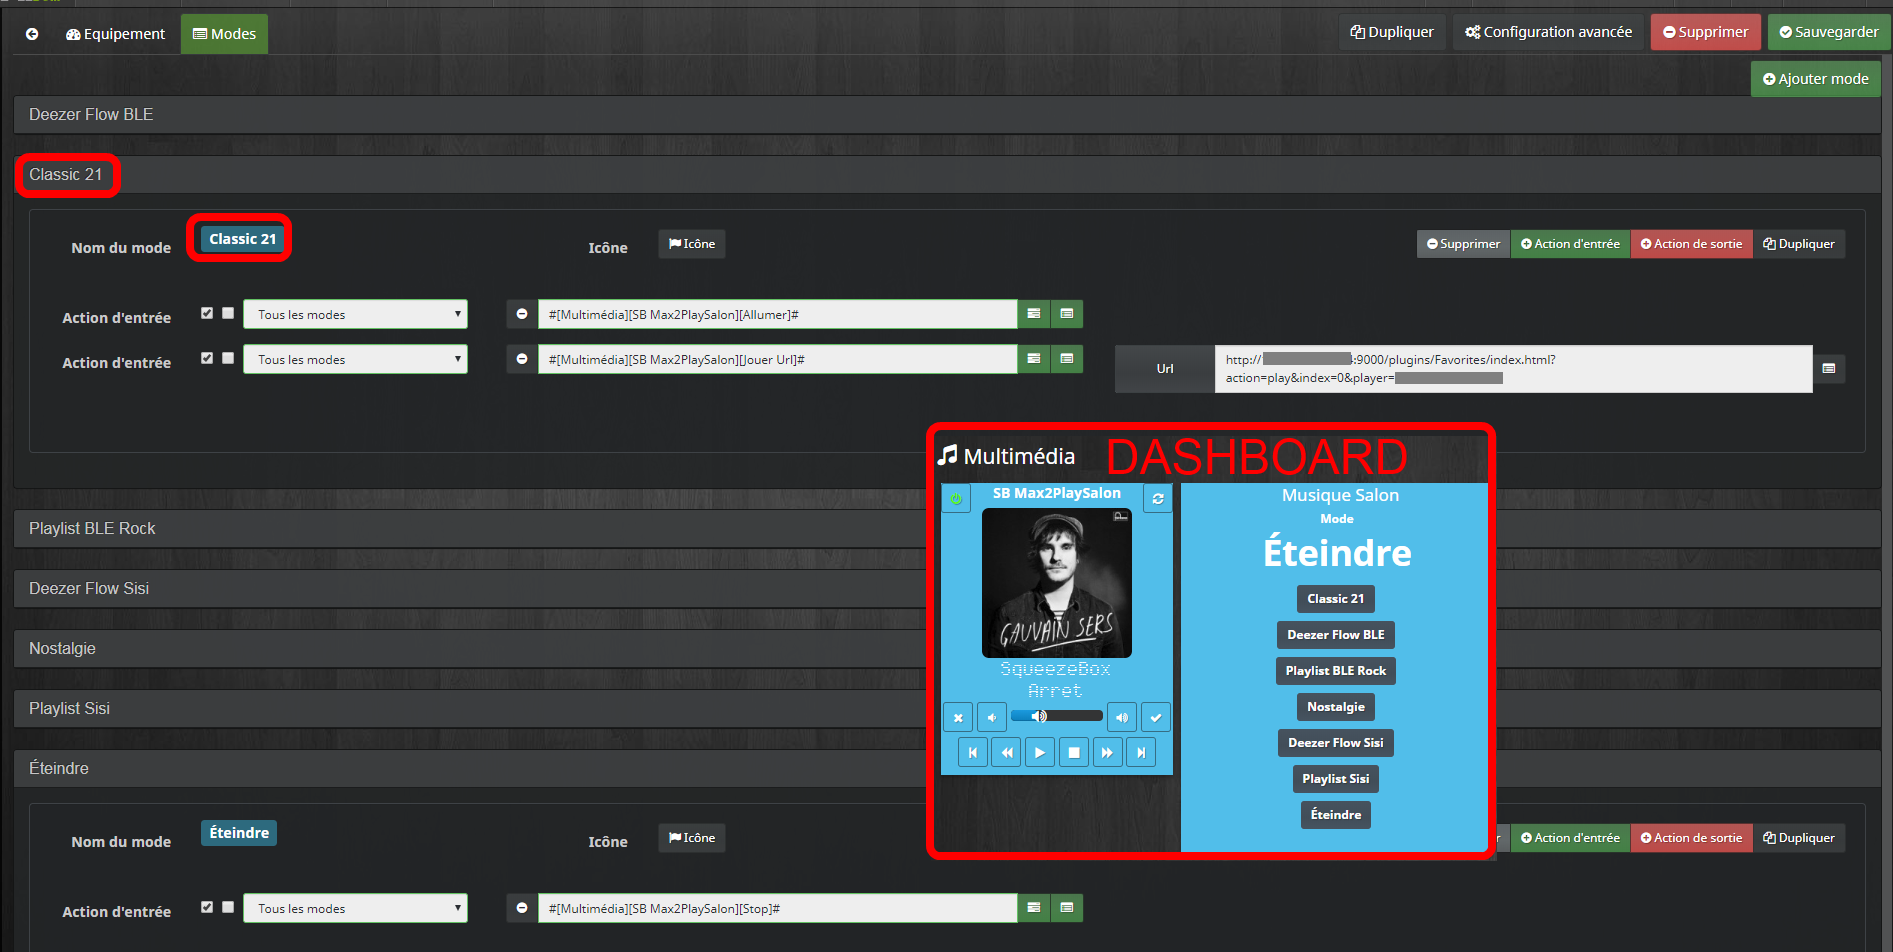The height and width of the screenshot is (952, 1893).
Task: Click Sauvegarder to save the equipment
Action: 1829,32
